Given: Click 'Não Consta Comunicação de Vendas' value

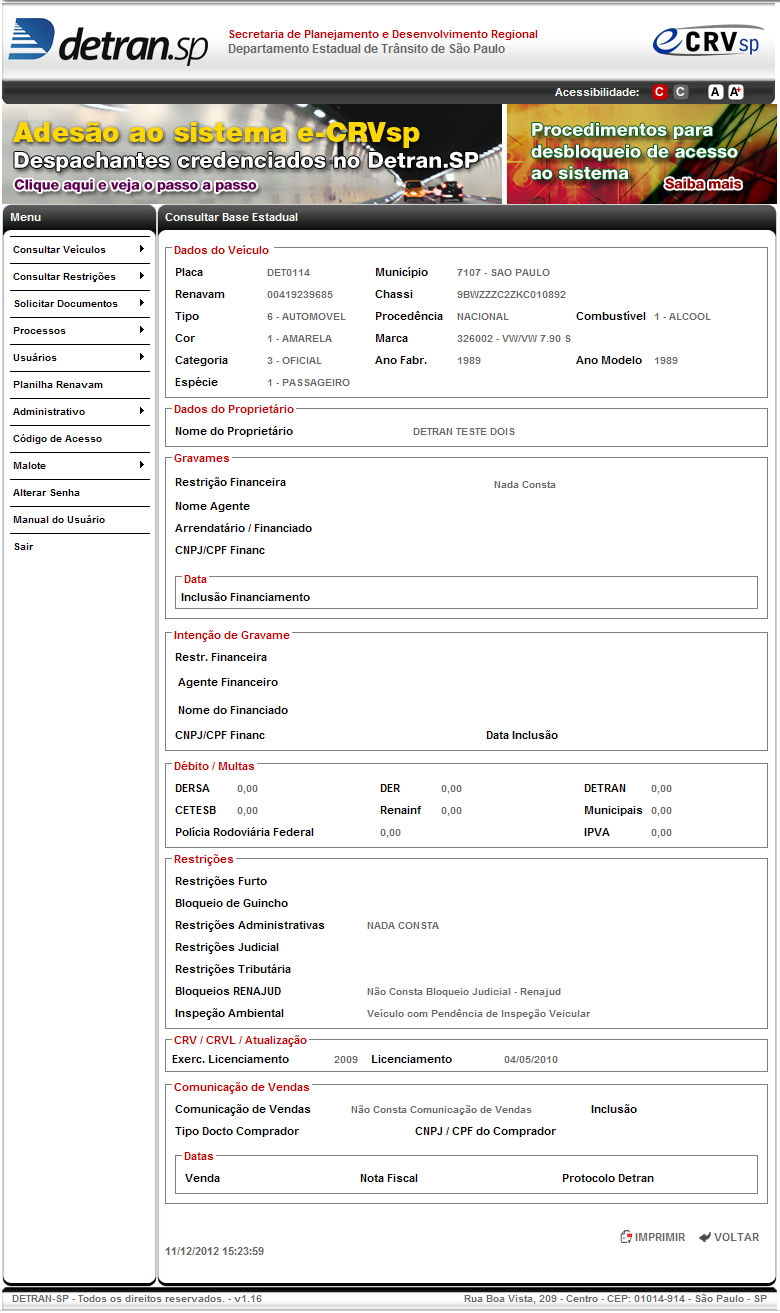Looking at the screenshot, I should tap(441, 1110).
